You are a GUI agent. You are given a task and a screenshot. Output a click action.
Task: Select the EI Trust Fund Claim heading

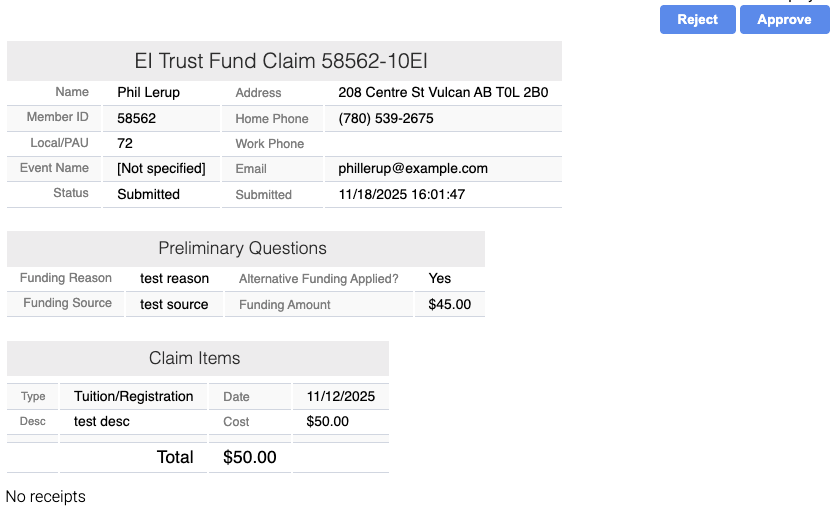point(282,61)
